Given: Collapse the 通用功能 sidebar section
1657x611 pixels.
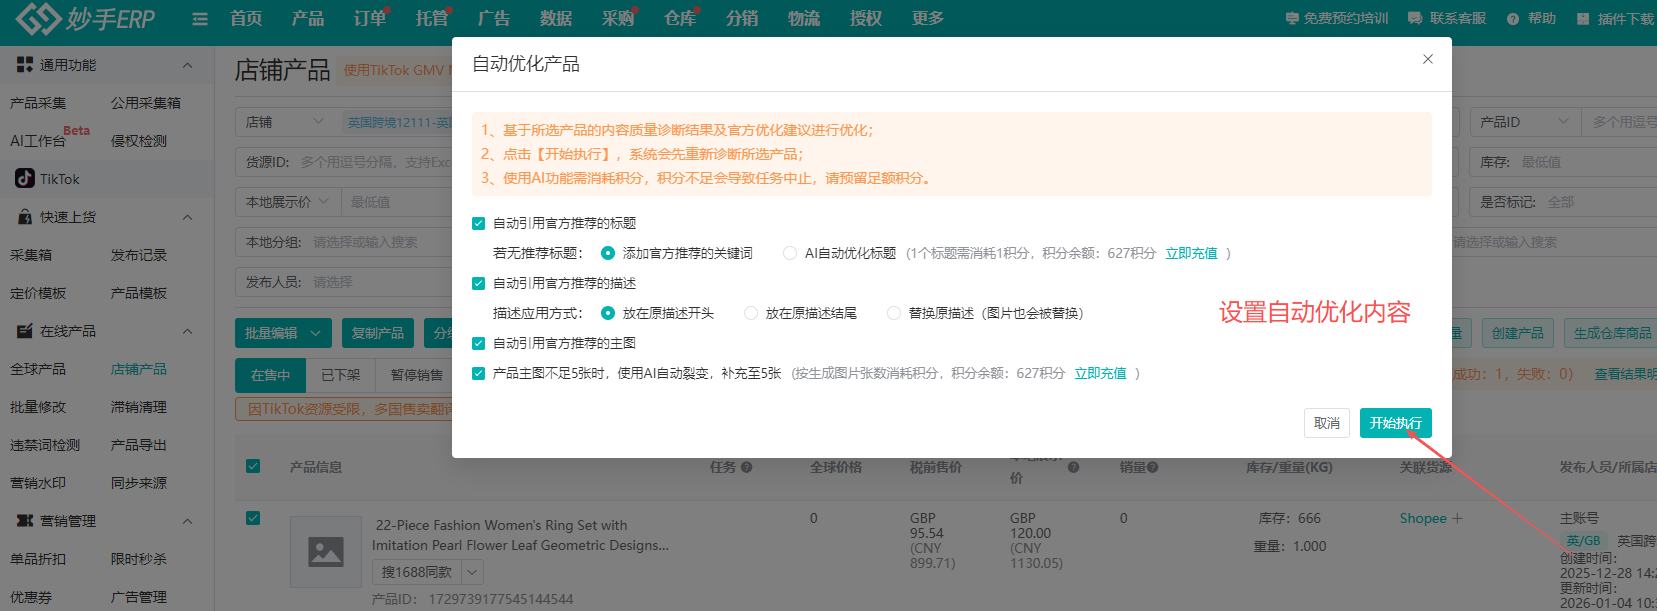Looking at the screenshot, I should pyautogui.click(x=187, y=65).
